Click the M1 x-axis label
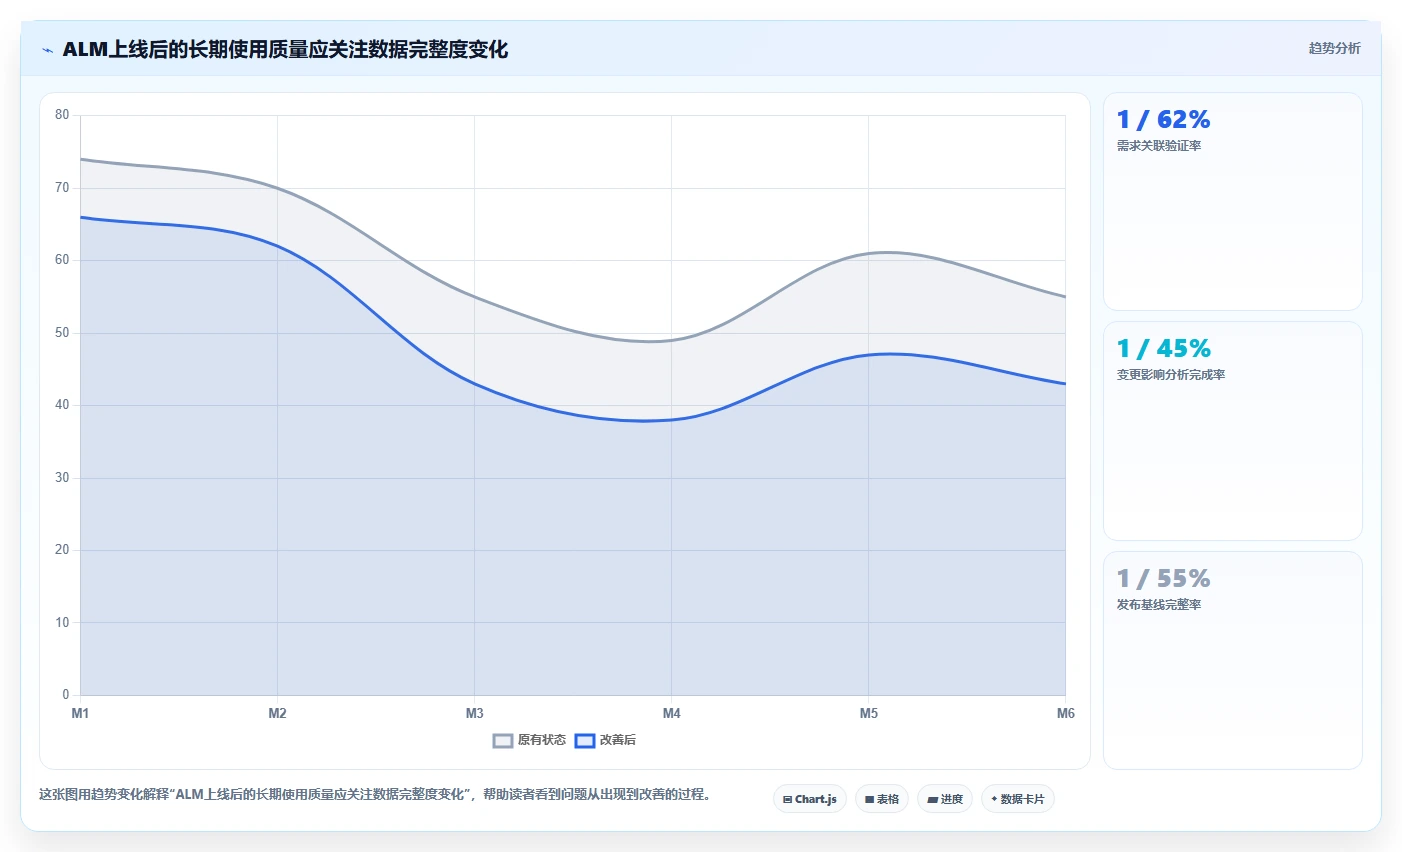 (80, 713)
